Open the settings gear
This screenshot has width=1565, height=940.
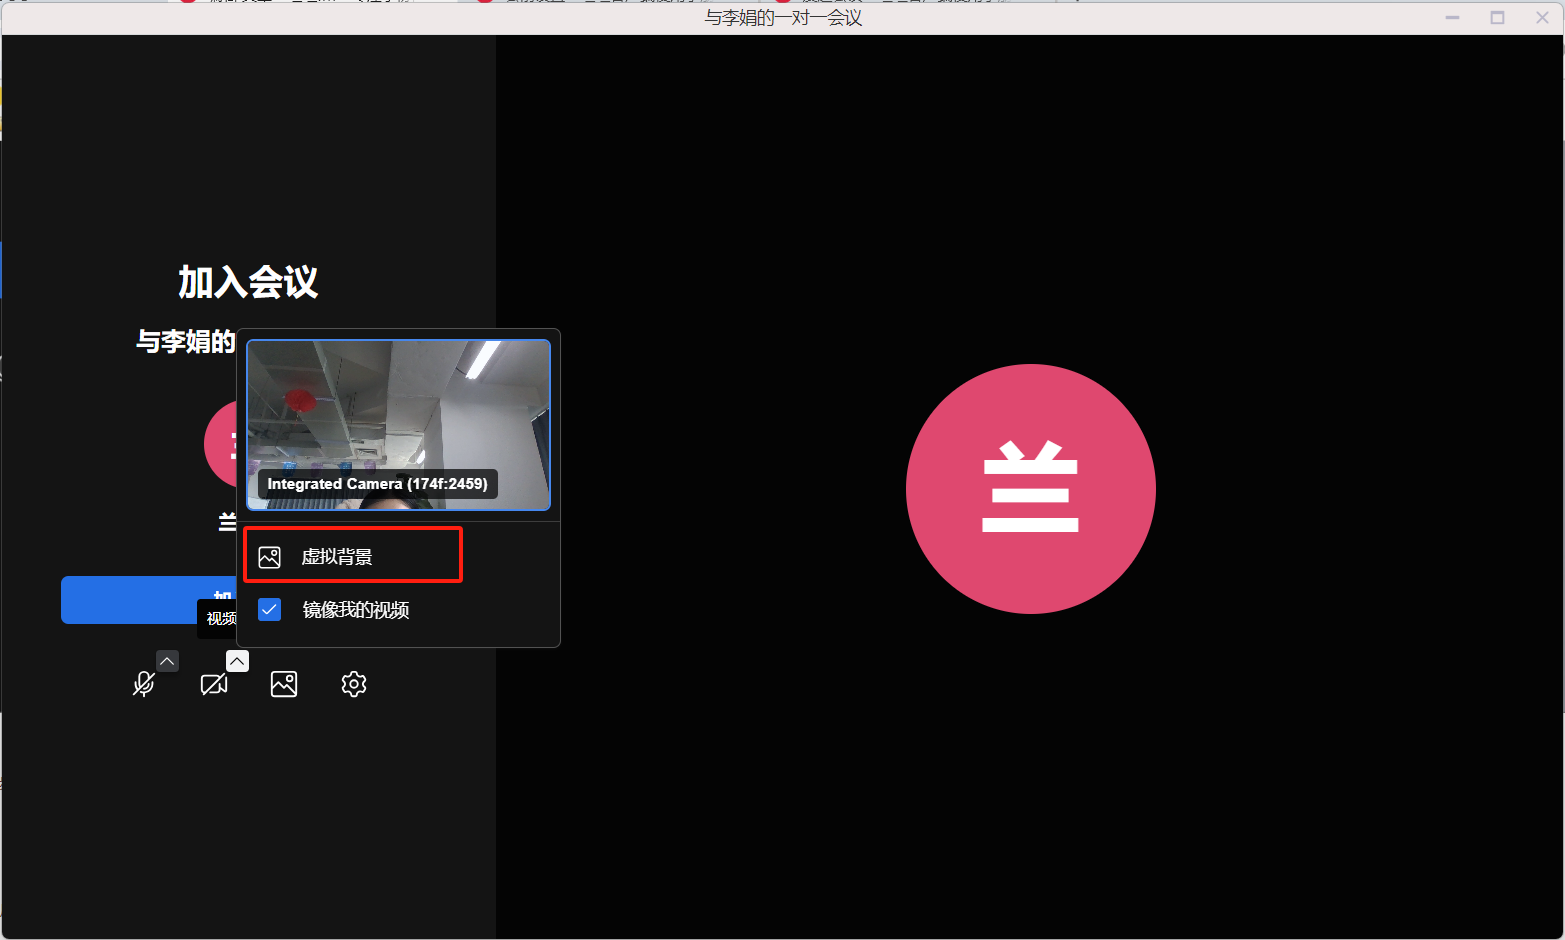tap(354, 684)
